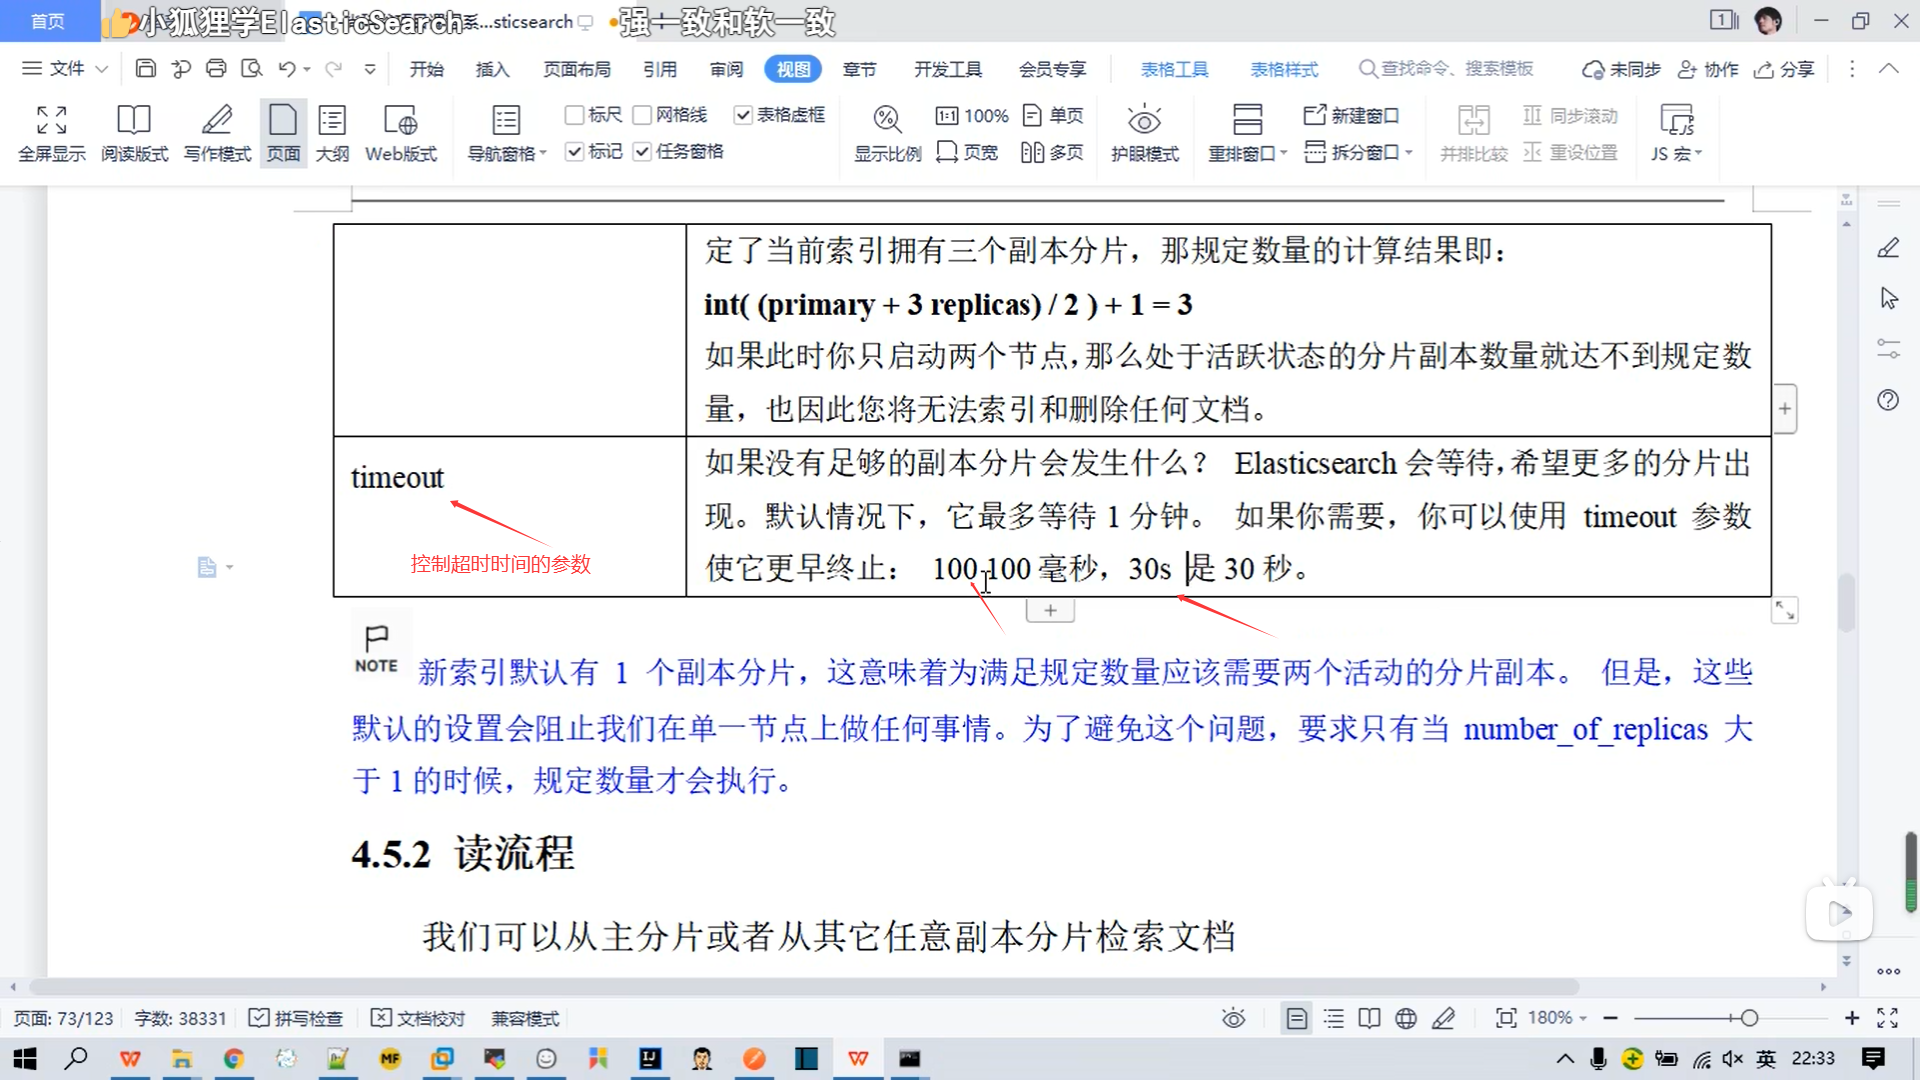
Task: Open 写作模式 writing mode
Action: [x=217, y=121]
